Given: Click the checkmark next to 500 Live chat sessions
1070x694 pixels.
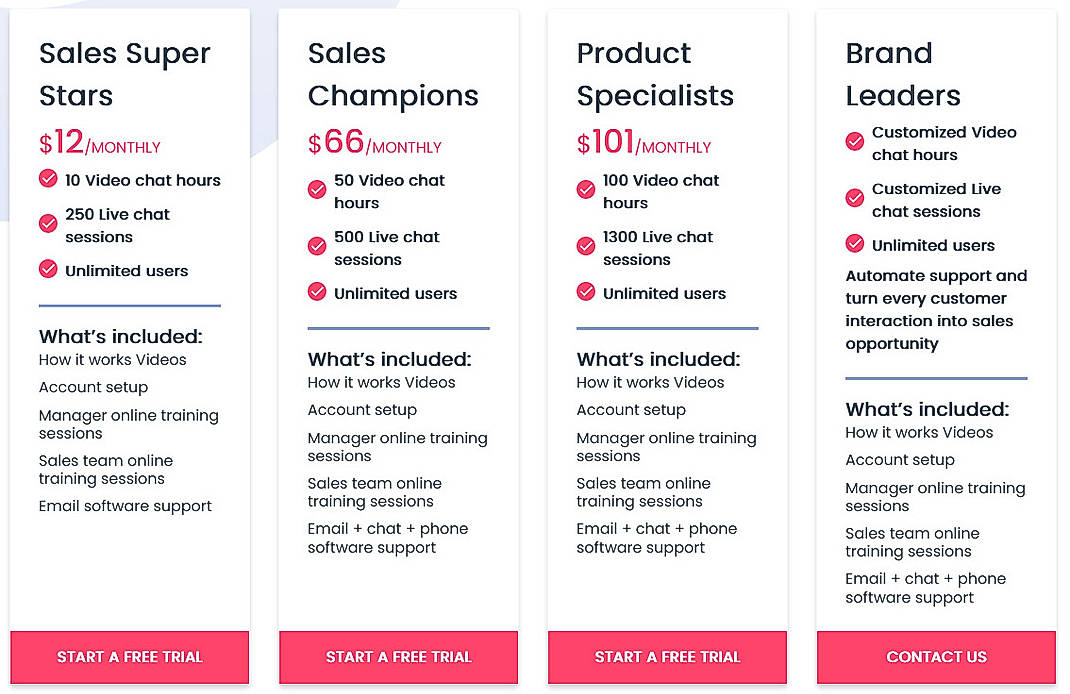Looking at the screenshot, I should click(317, 247).
